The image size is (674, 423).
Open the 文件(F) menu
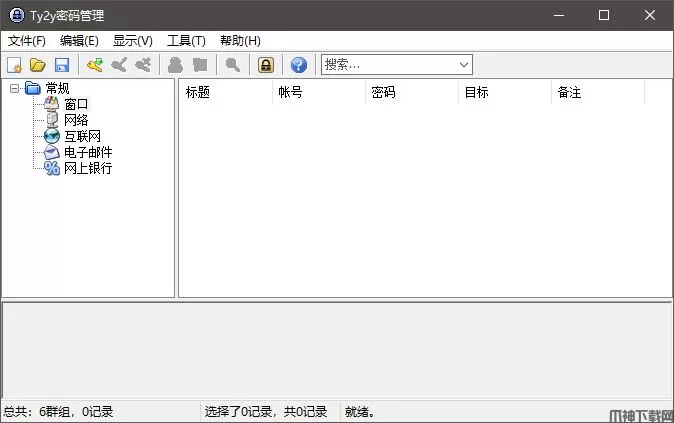[x=27, y=41]
